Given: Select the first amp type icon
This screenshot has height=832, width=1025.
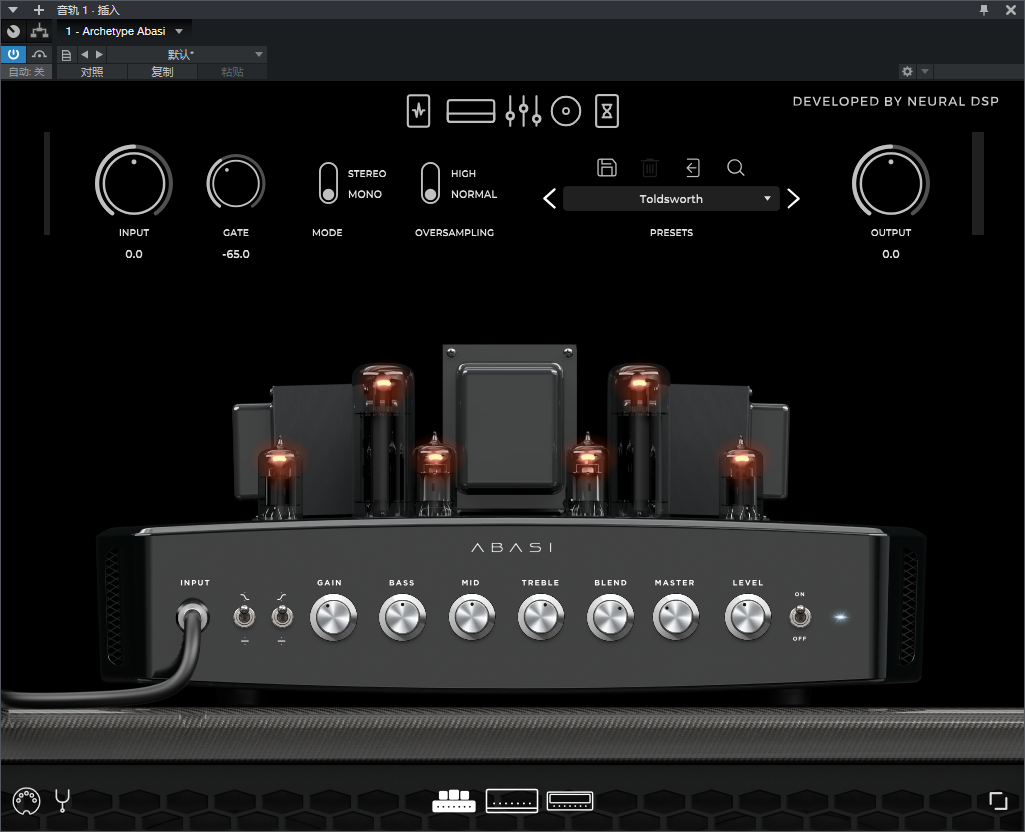Looking at the screenshot, I should (454, 801).
